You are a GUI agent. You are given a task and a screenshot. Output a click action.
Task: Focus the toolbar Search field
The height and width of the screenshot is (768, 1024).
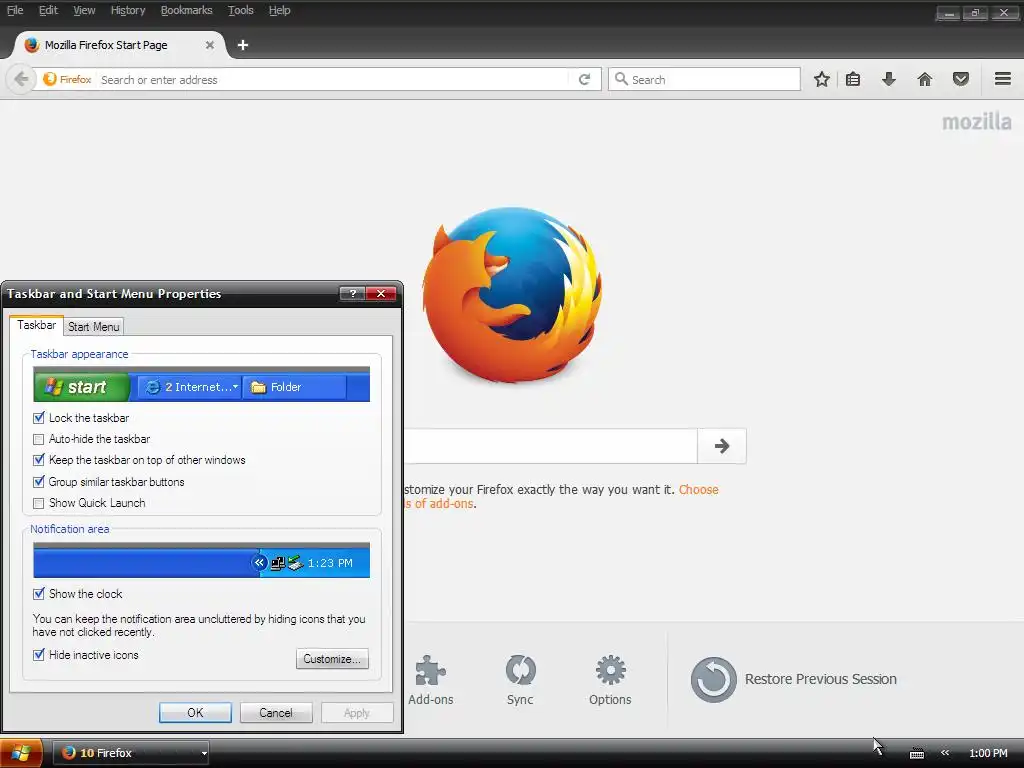click(704, 79)
